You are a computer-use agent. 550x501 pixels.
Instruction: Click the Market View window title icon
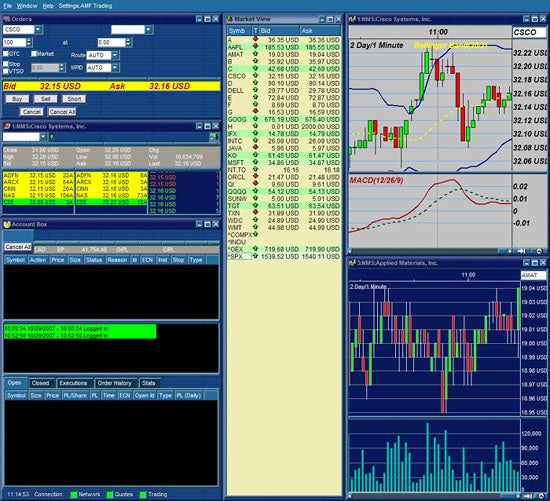pos(230,19)
